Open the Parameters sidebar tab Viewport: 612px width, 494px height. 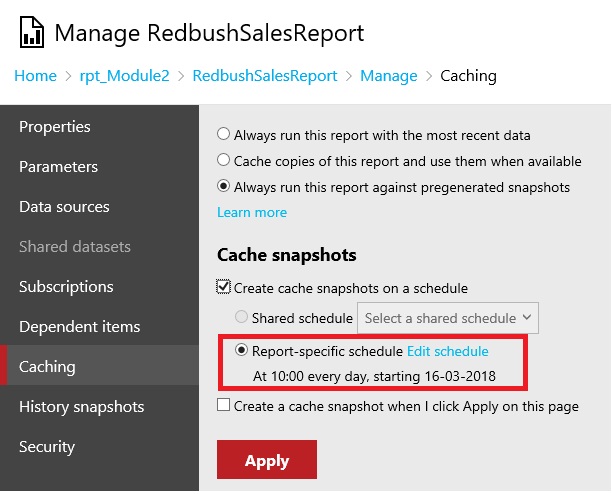point(58,167)
